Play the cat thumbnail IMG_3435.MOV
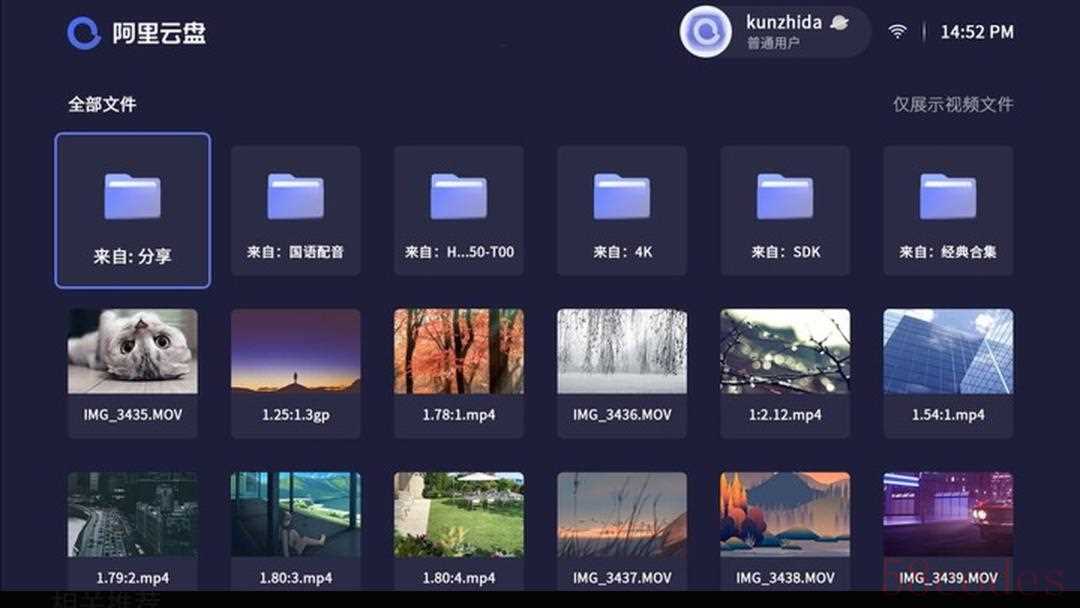 click(133, 351)
